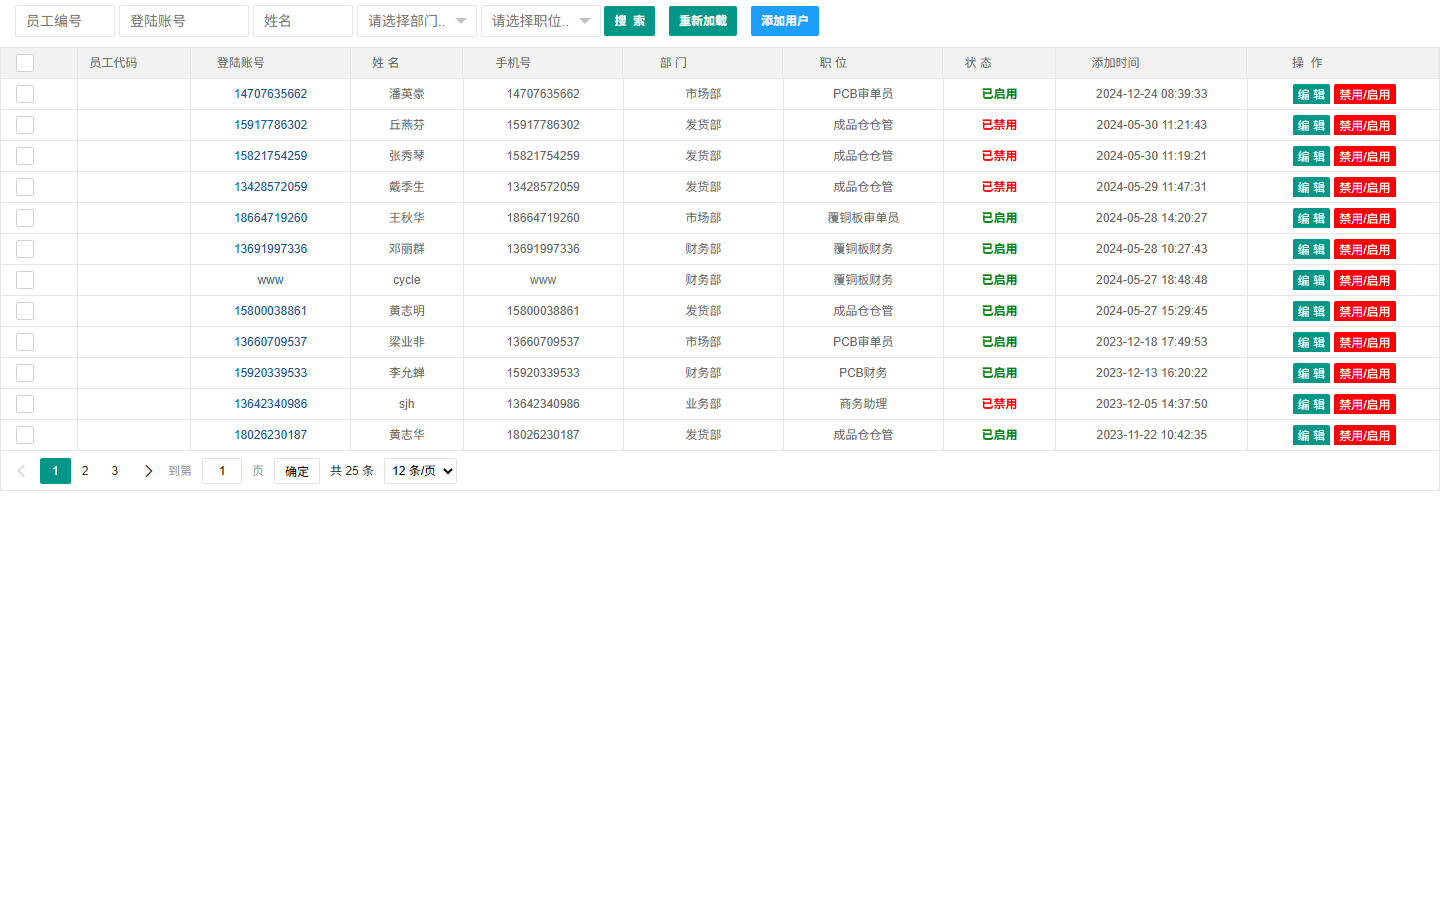Click the page number jump input

[x=222, y=471]
